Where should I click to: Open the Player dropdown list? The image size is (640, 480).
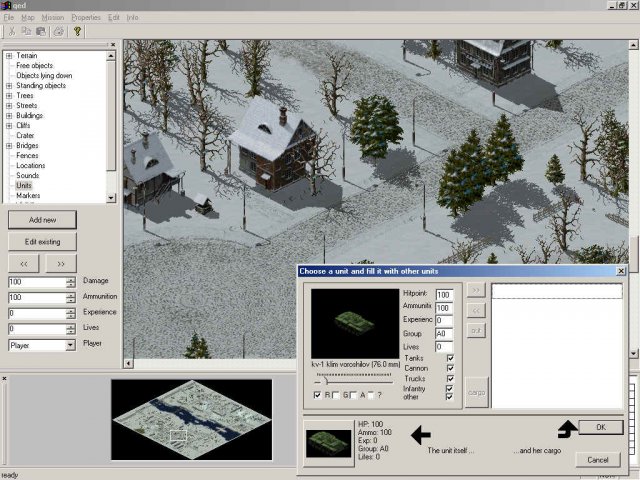(x=70, y=345)
